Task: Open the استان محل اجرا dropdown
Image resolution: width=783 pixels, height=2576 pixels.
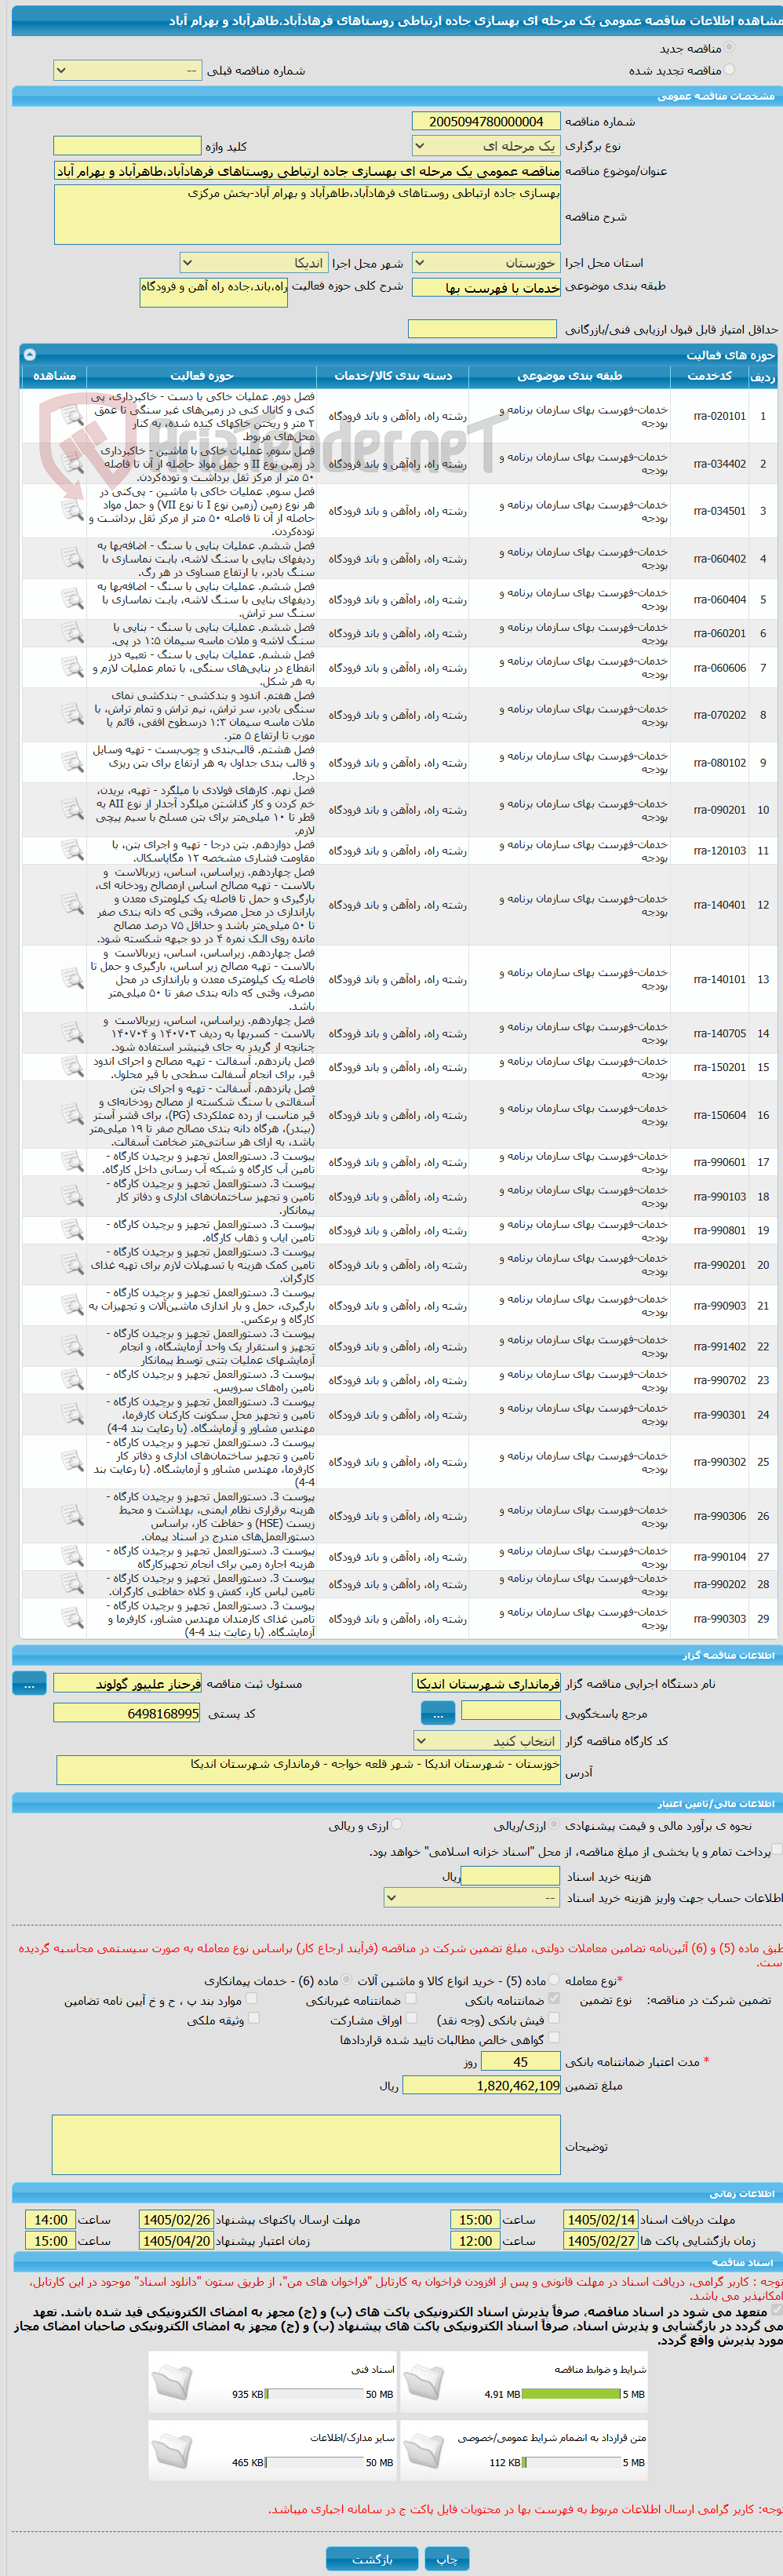Action: (x=486, y=263)
